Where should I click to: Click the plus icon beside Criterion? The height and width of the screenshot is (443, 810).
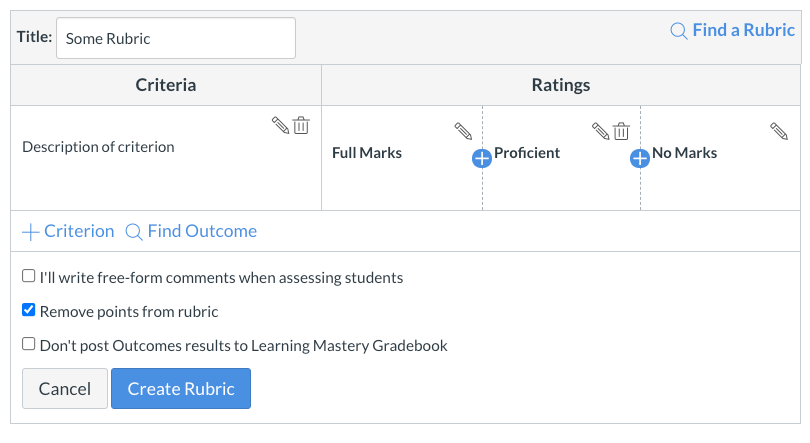(x=31, y=232)
